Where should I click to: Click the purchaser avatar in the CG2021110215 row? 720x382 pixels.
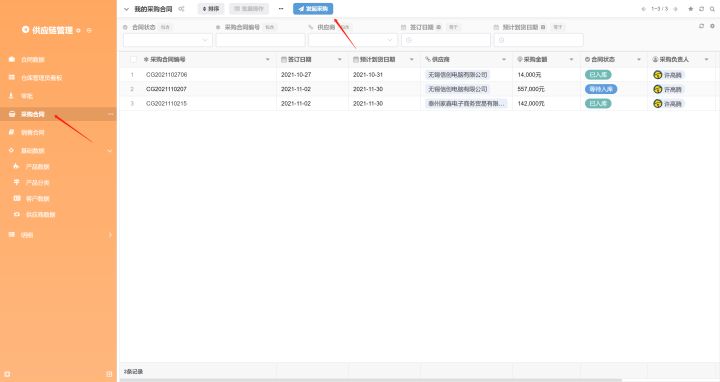(x=658, y=104)
